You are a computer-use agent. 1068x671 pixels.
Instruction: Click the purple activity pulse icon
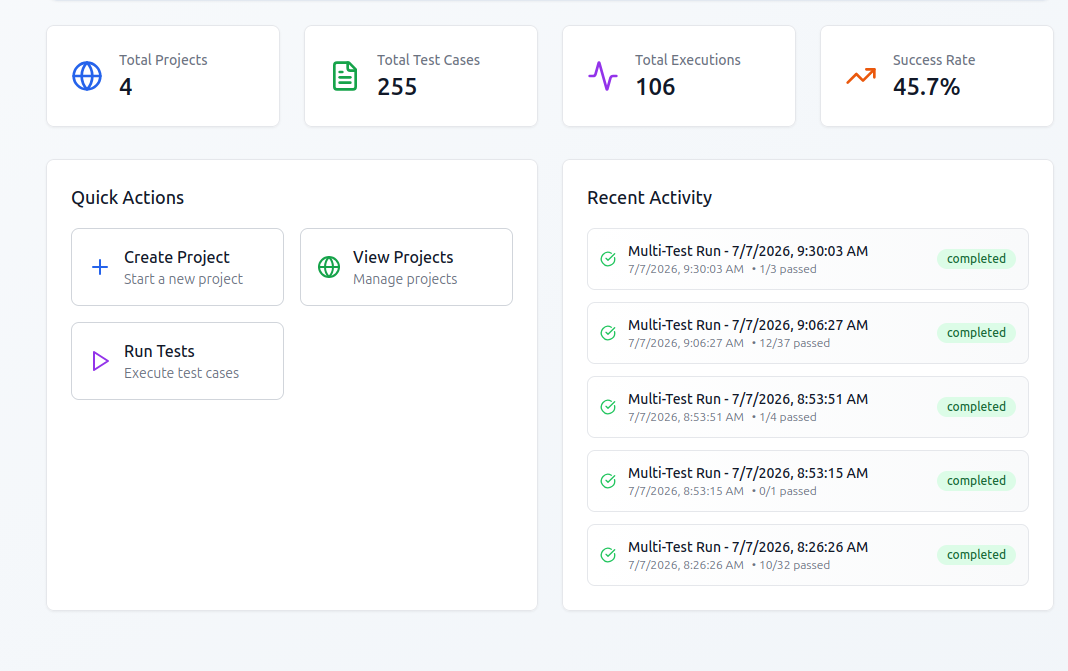coord(603,76)
